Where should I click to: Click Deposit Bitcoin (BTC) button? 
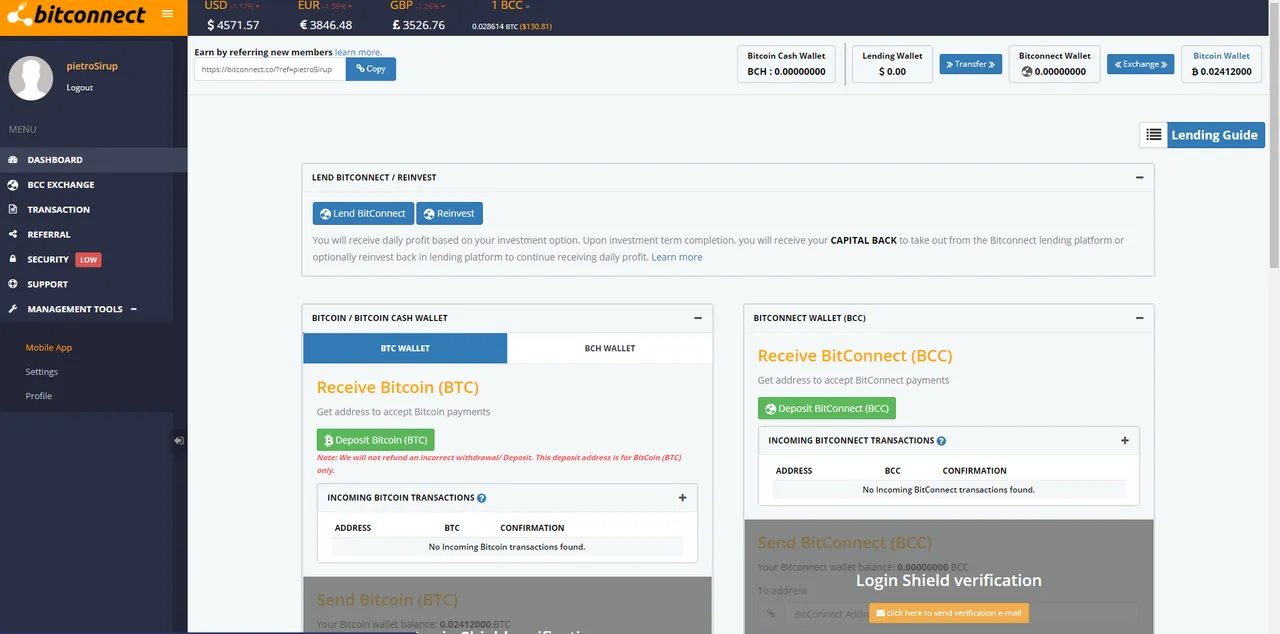[x=376, y=440]
